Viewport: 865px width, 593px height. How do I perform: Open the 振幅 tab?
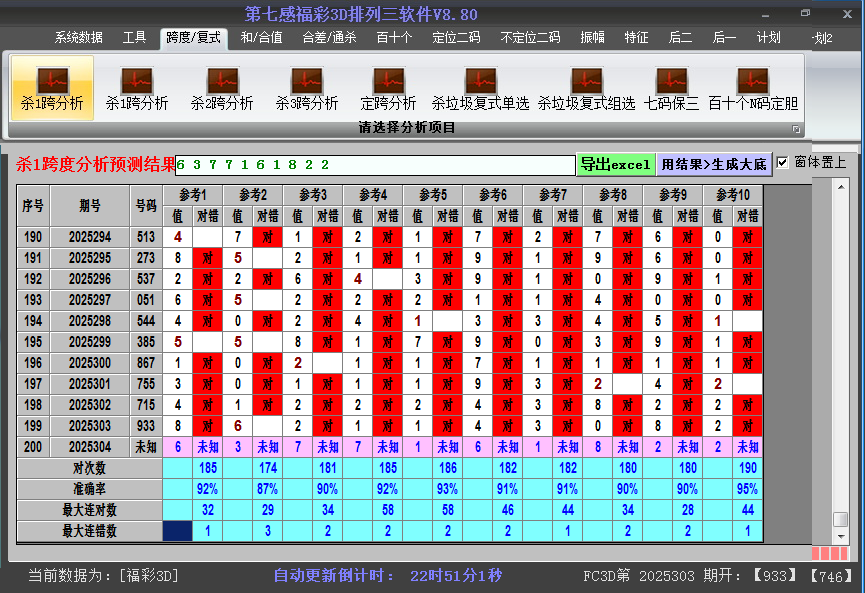(x=593, y=38)
